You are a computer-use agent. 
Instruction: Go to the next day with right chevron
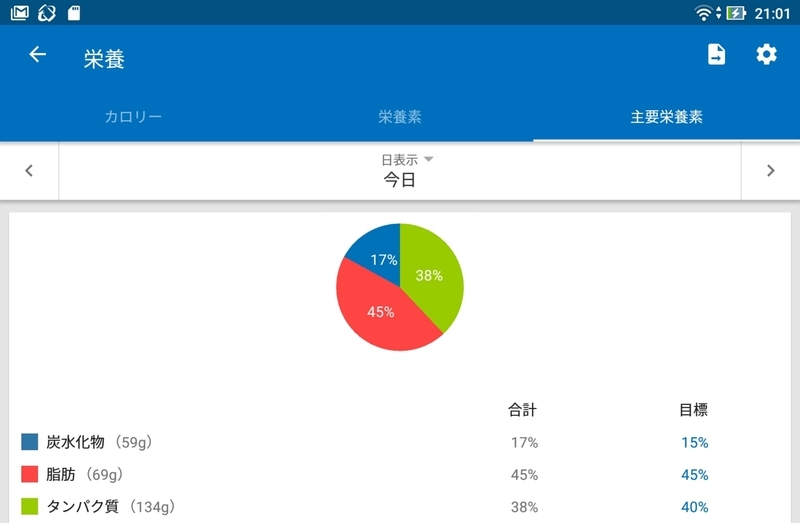pyautogui.click(x=770, y=170)
